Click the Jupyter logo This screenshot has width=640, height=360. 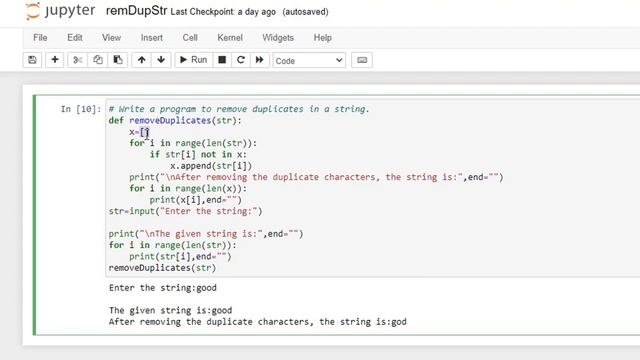[x=60, y=11]
